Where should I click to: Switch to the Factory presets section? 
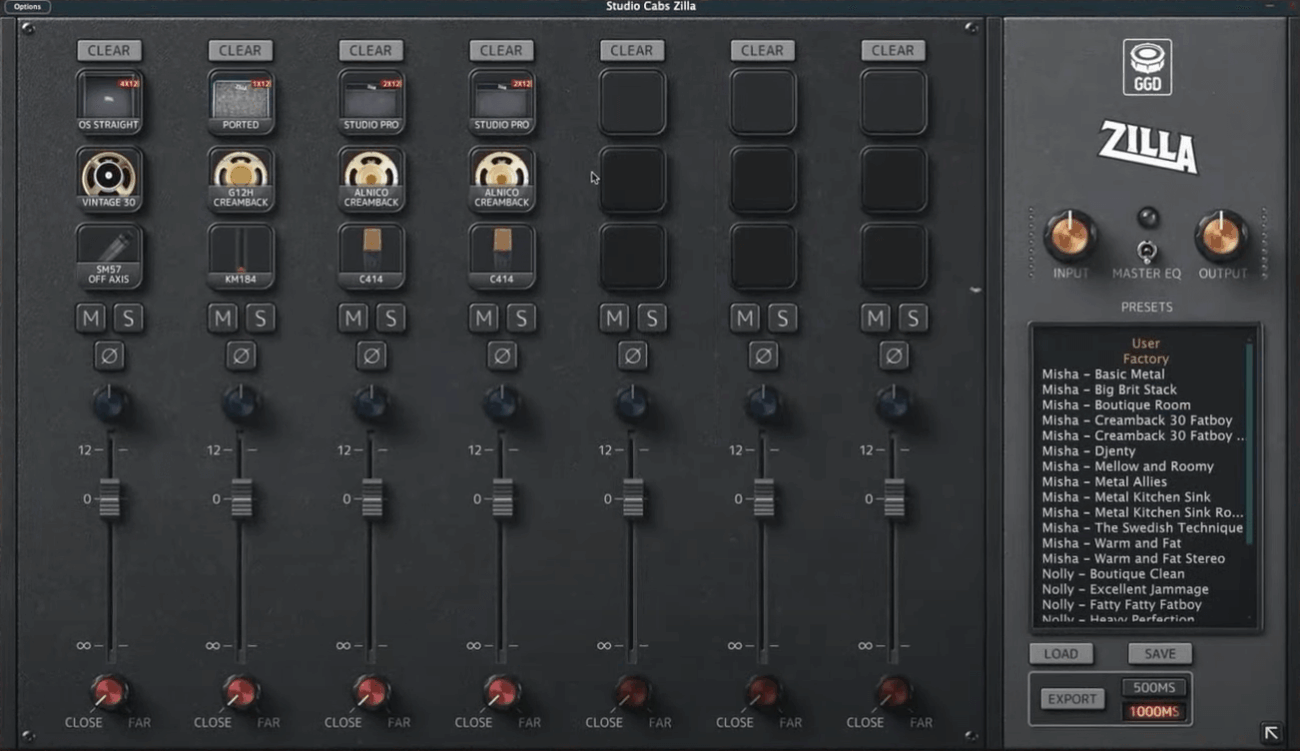(x=1146, y=358)
